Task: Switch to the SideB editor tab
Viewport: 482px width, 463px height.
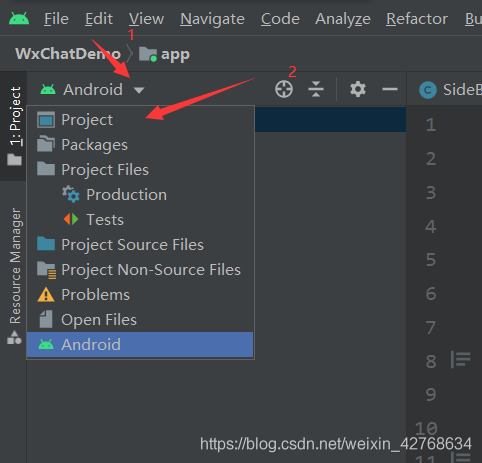Action: [450, 90]
